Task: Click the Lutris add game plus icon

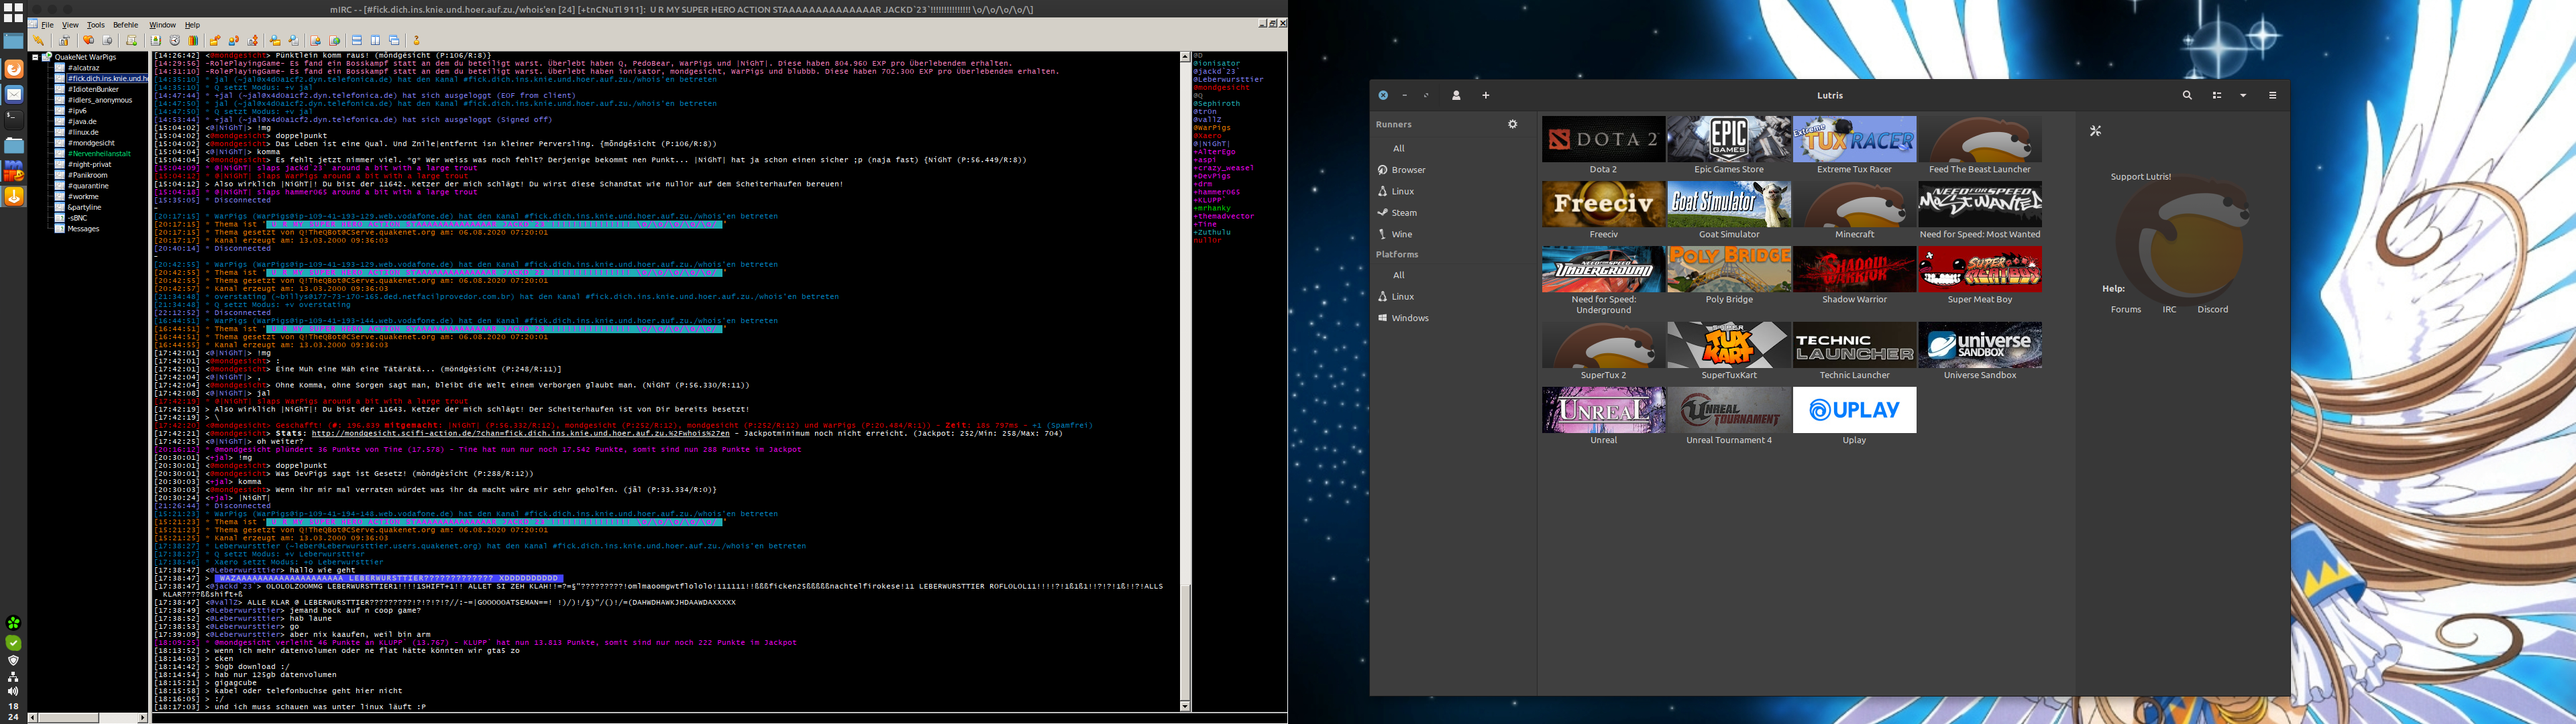Action: click(x=1486, y=96)
